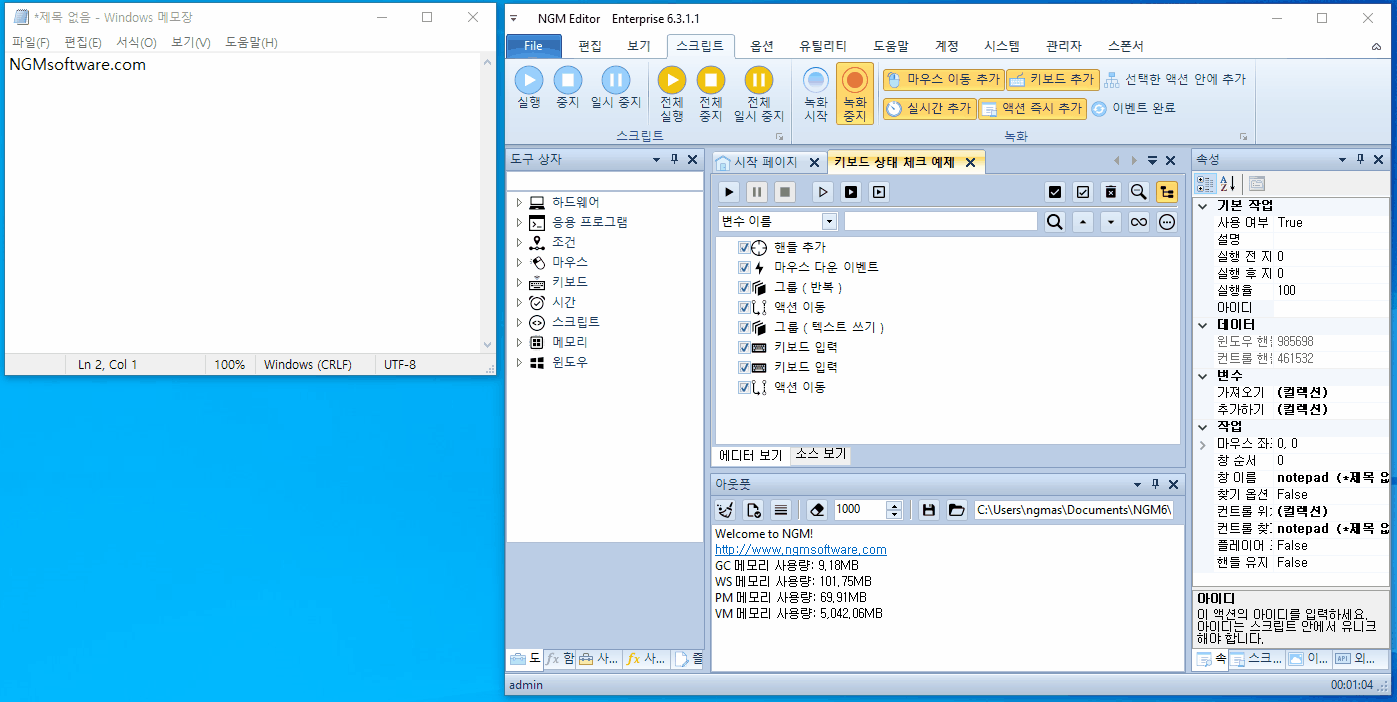Expand the 윈도우 toolbox node
1397x702 pixels.
click(519, 362)
